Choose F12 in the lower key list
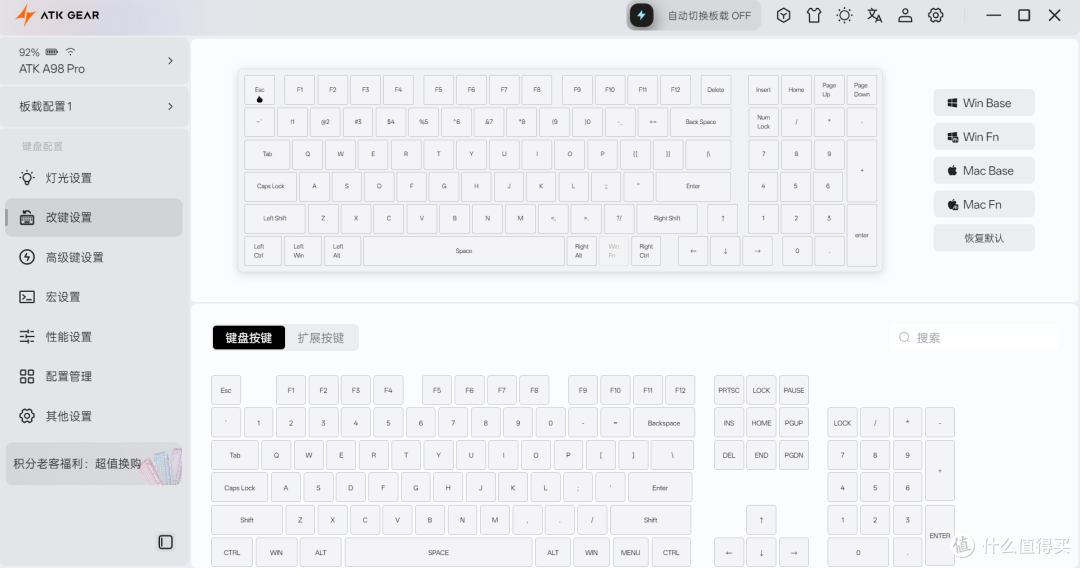 pos(680,390)
